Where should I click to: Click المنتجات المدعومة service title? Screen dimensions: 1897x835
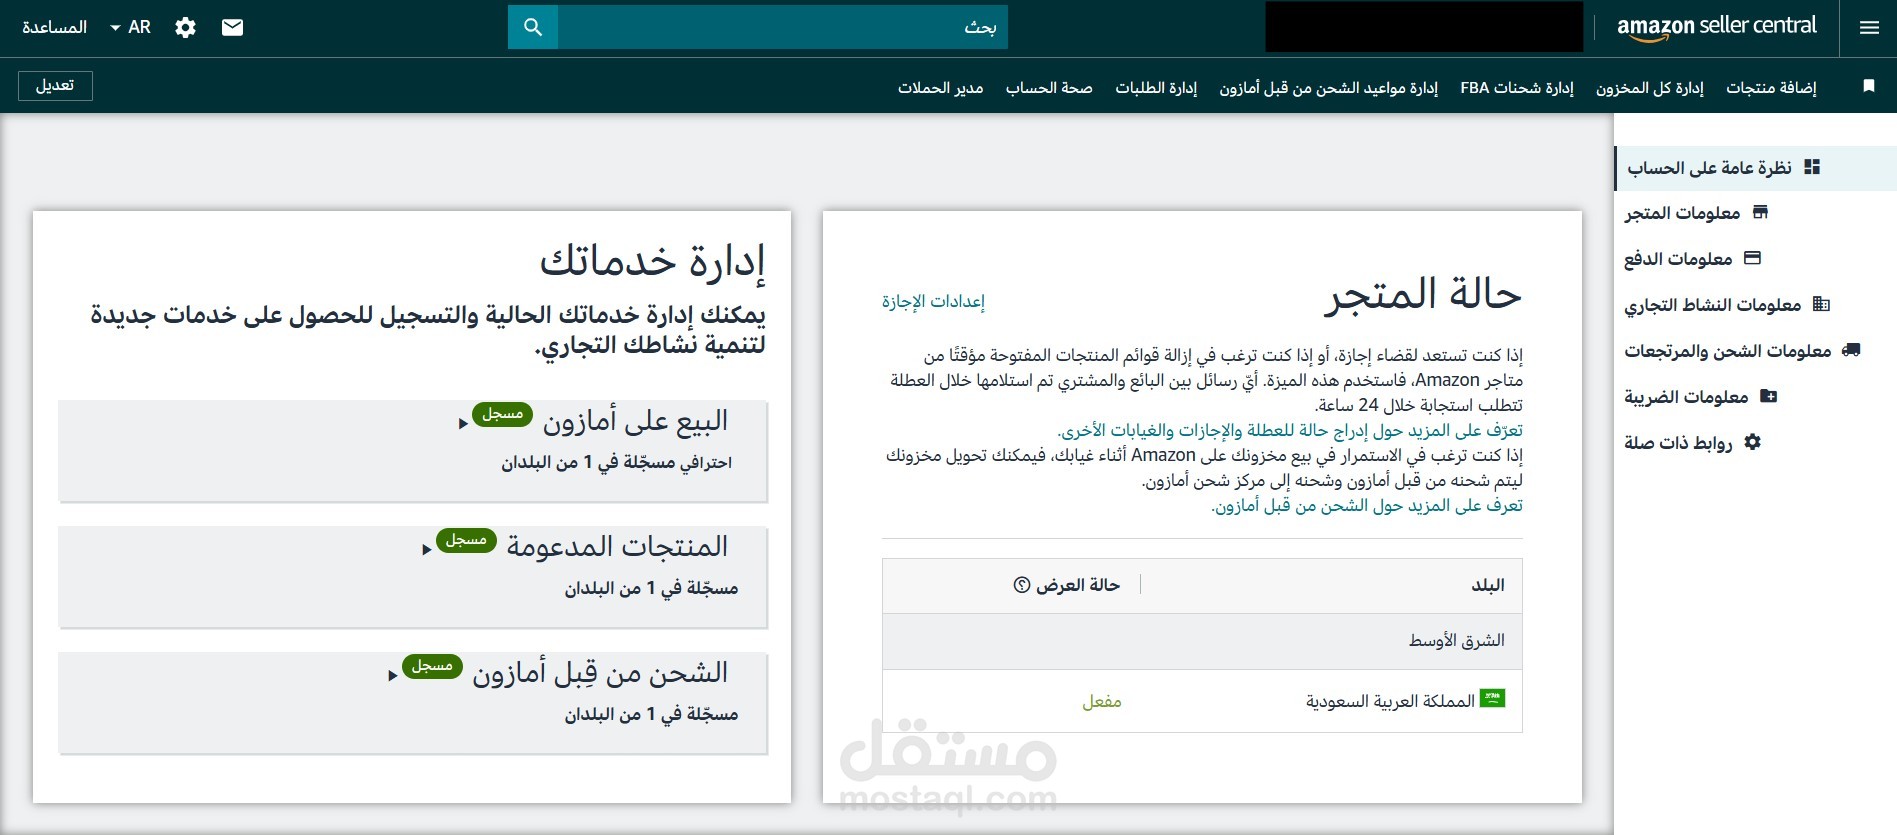tap(617, 547)
